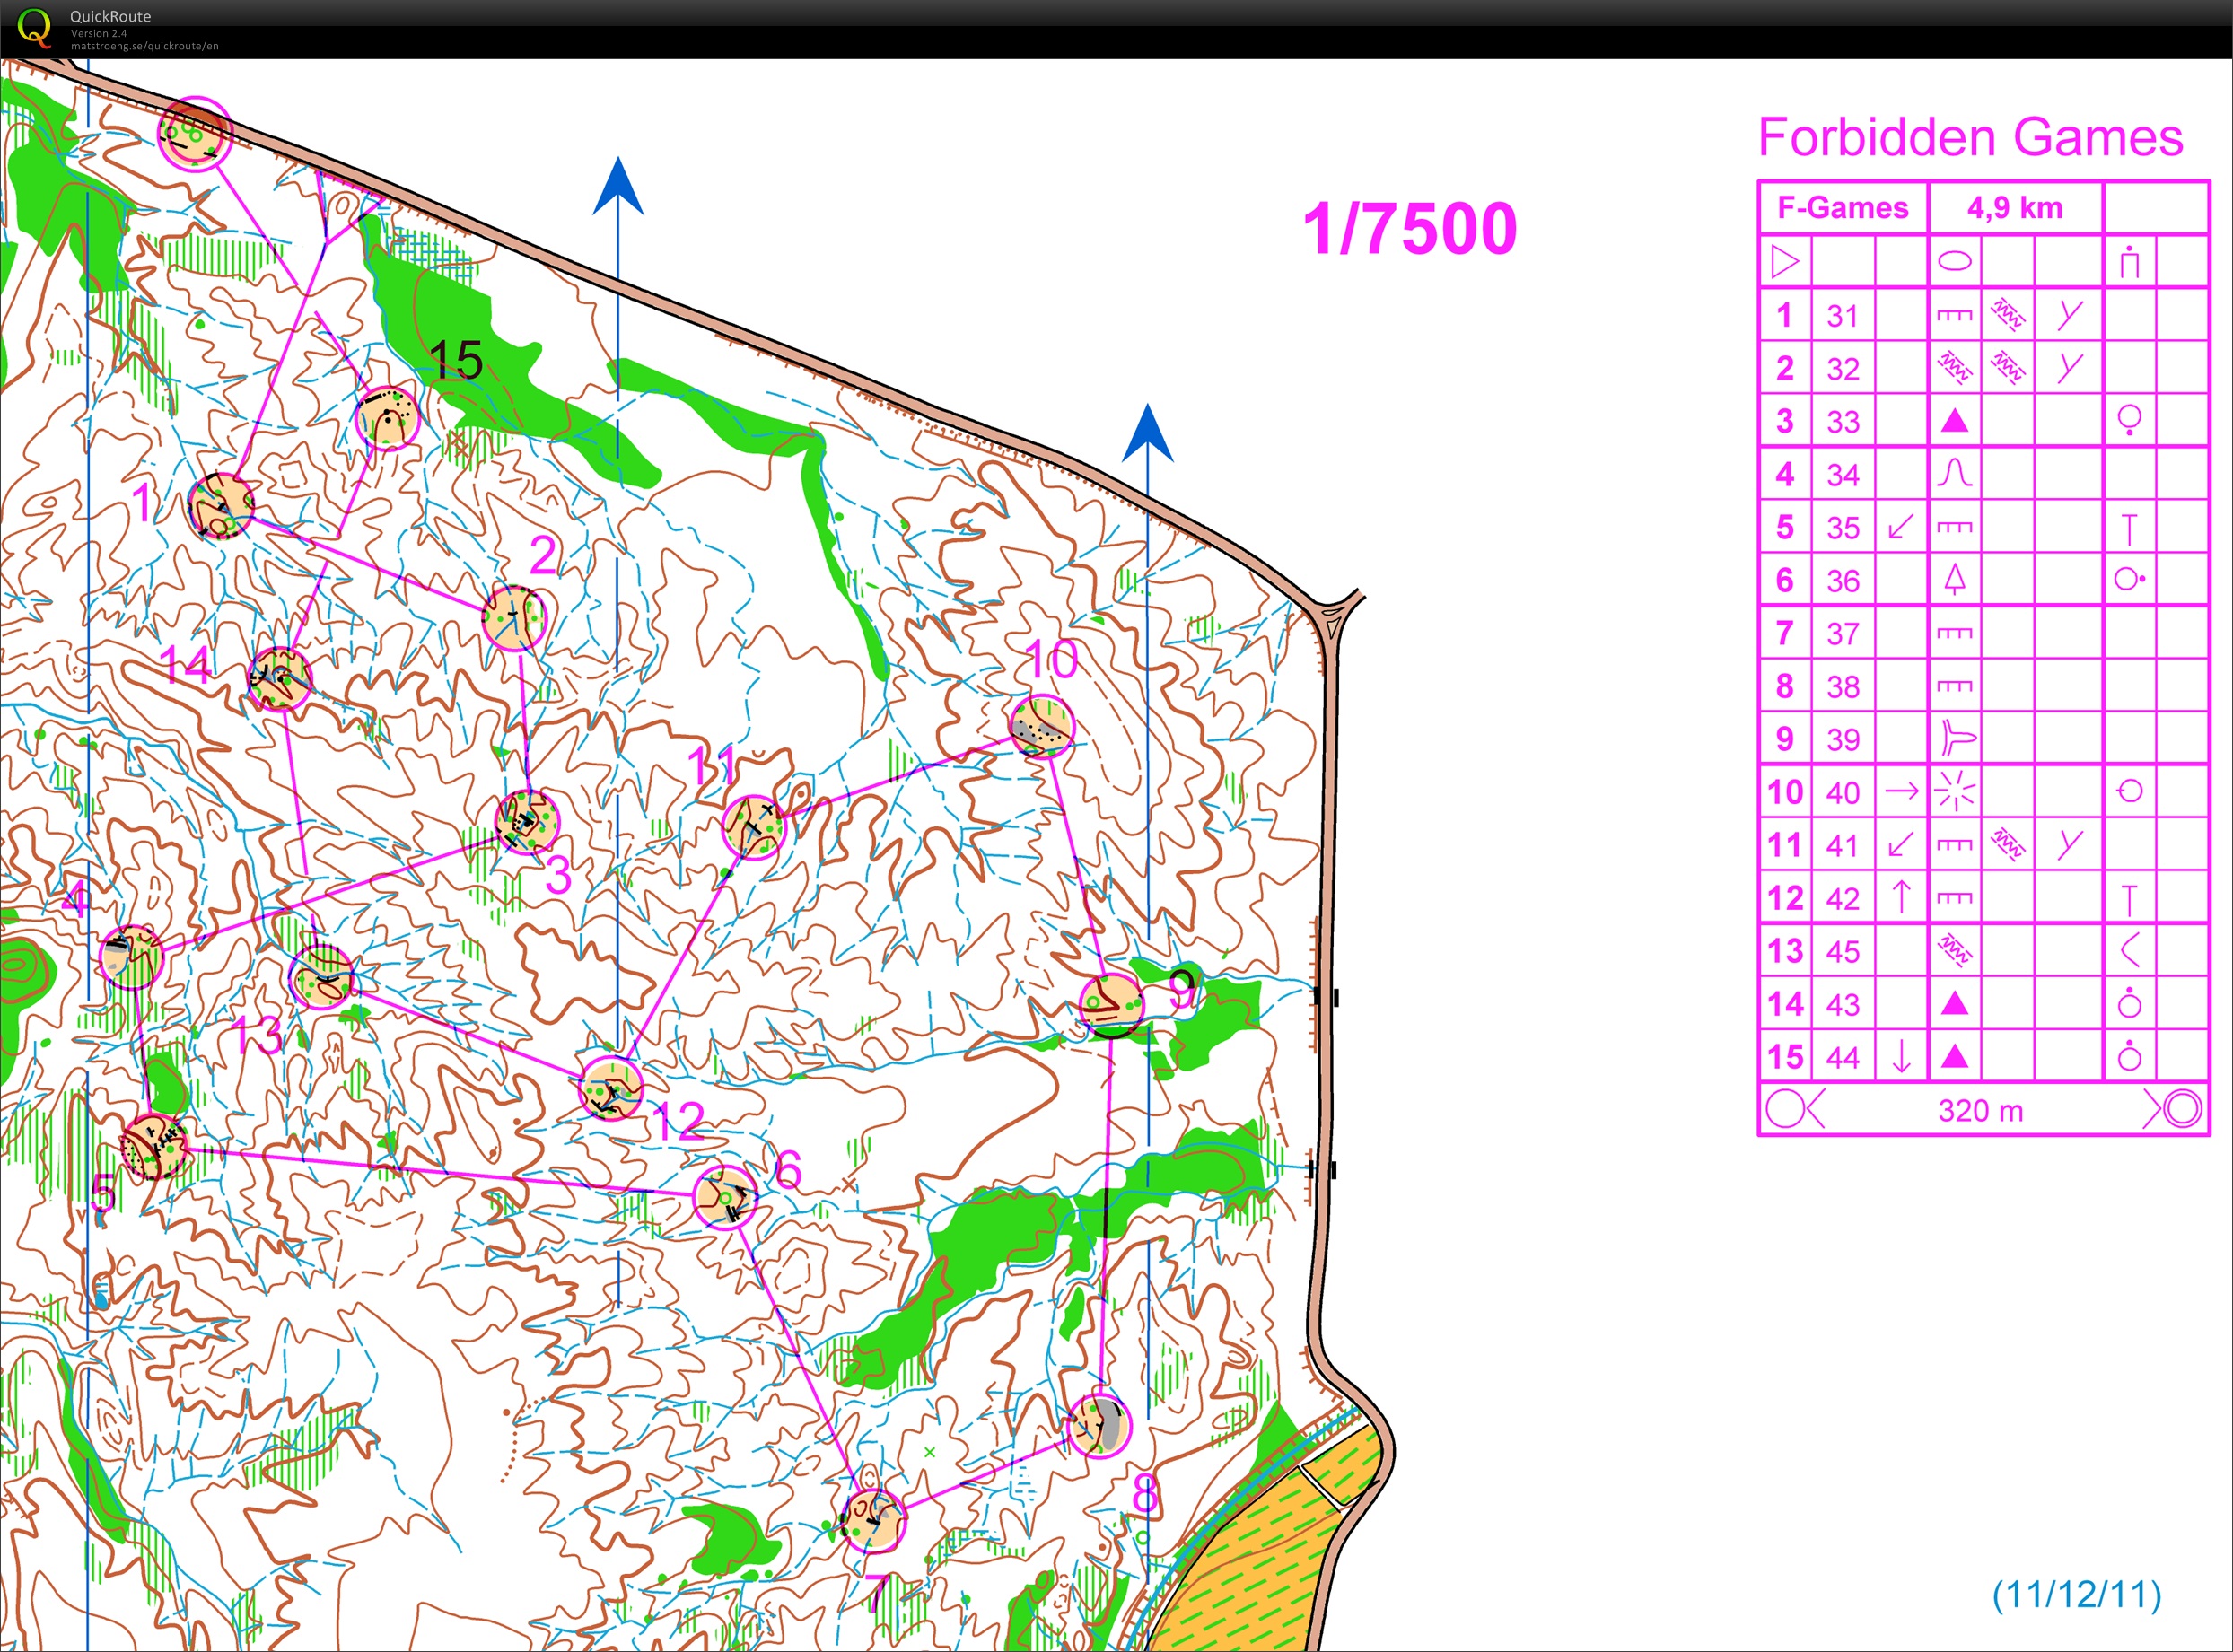Click control circle 14 on the map

click(x=279, y=679)
